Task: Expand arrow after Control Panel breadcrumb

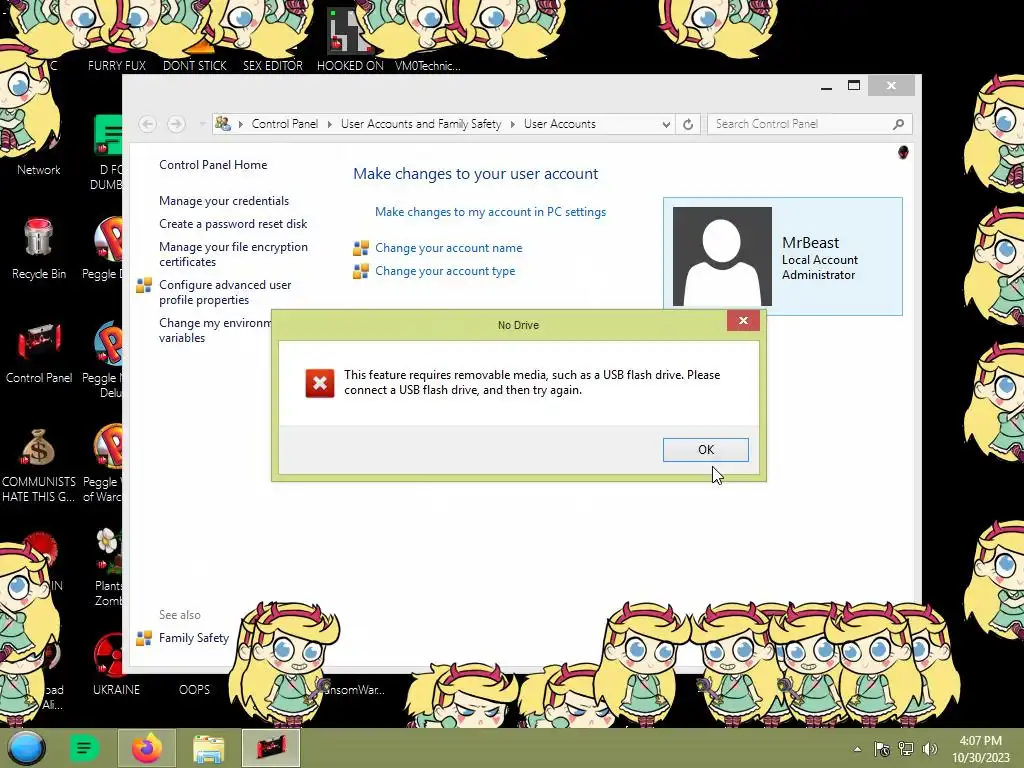Action: click(x=329, y=124)
